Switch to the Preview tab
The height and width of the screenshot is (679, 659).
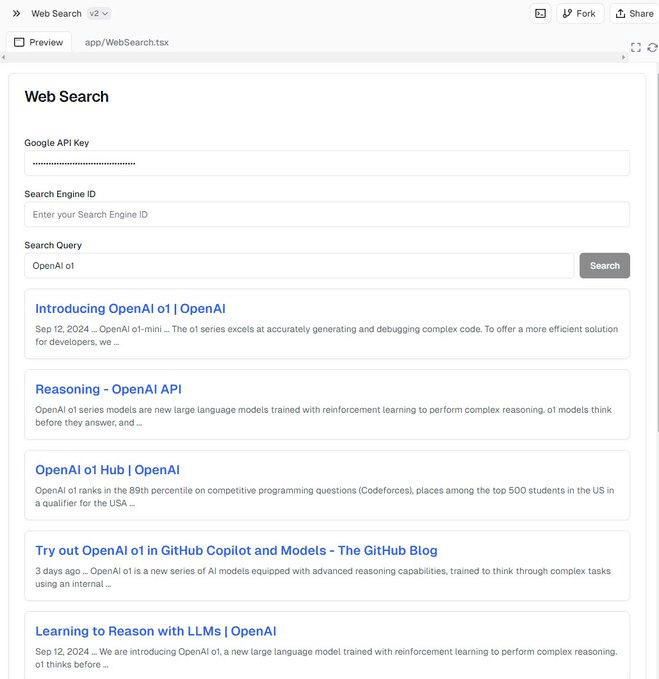(x=39, y=43)
